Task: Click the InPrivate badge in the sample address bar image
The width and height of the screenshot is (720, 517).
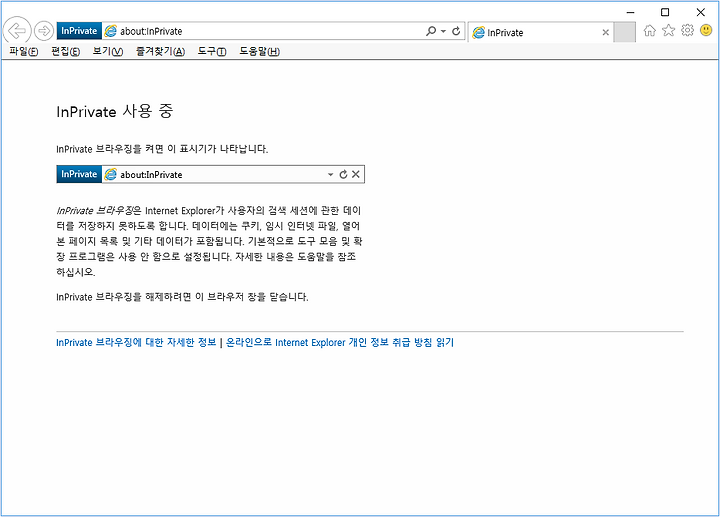Action: coord(79,174)
